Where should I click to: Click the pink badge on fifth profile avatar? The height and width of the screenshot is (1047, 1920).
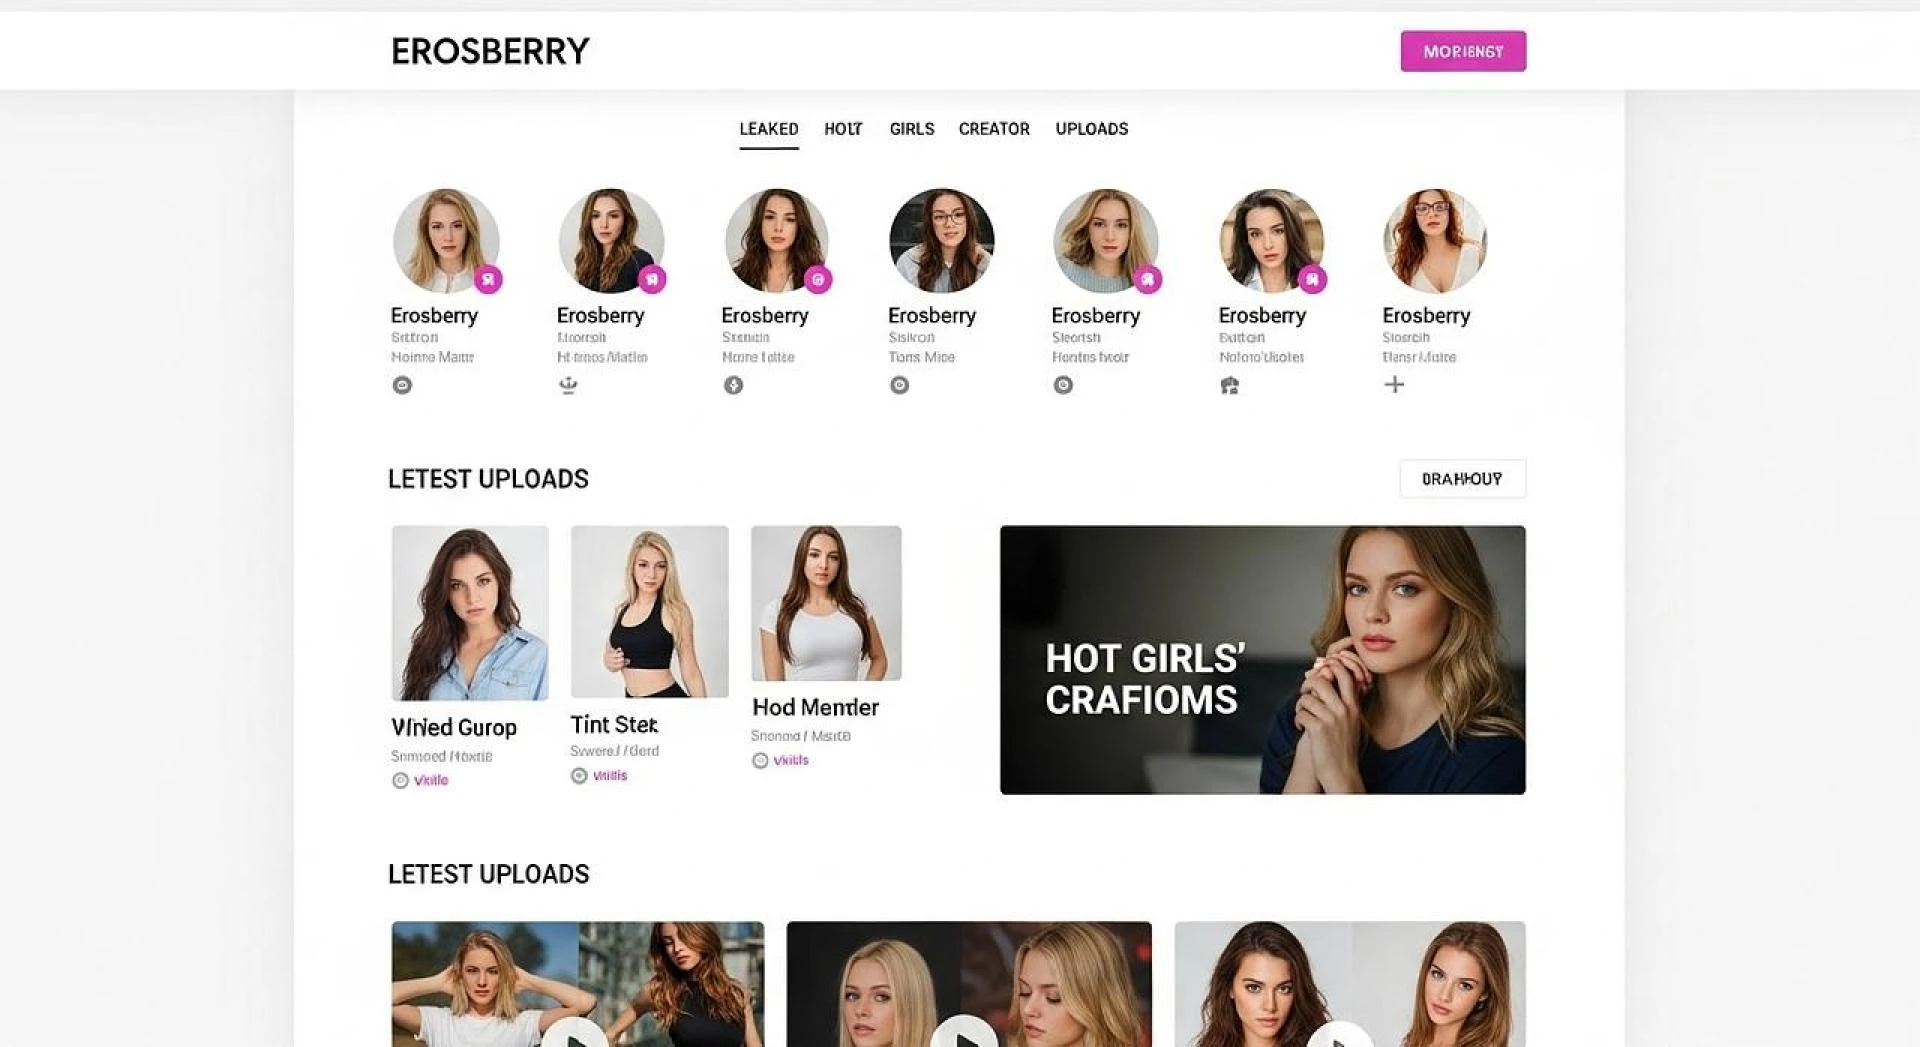click(x=1147, y=280)
